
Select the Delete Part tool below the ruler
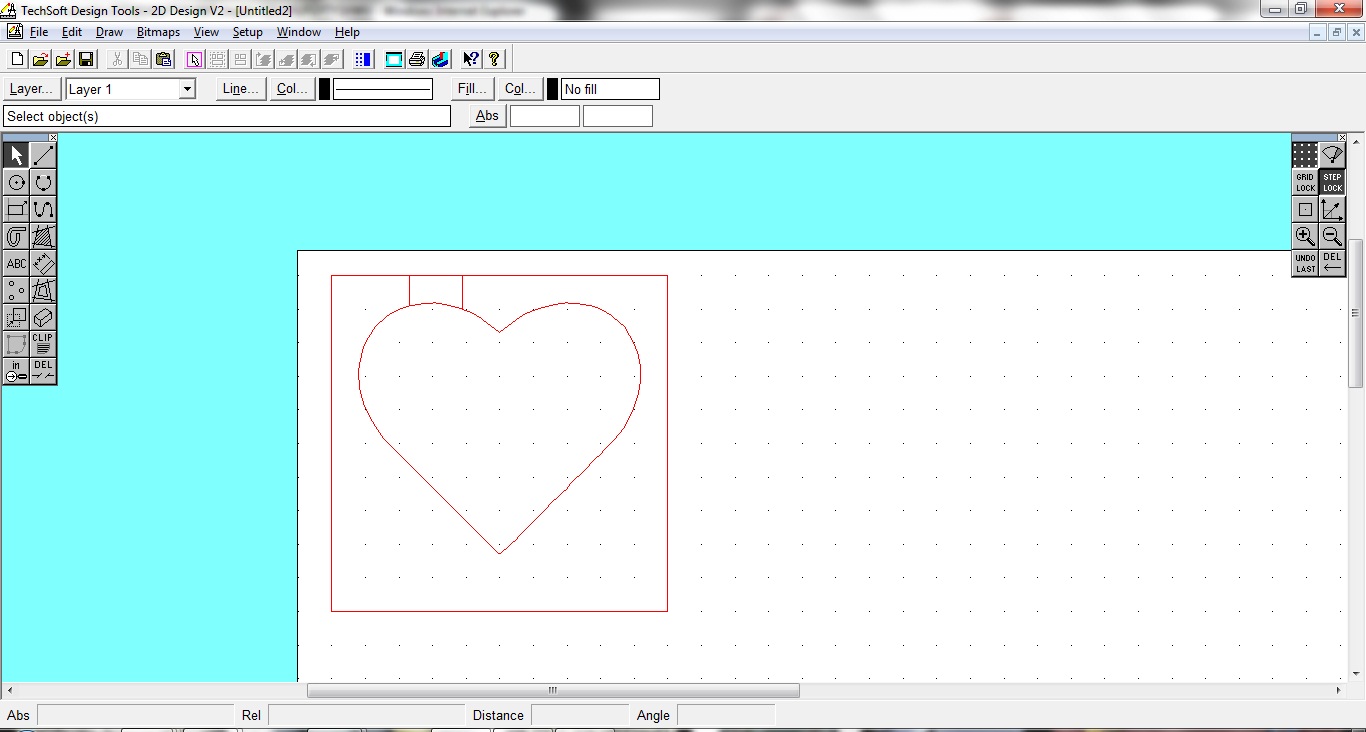coord(43,290)
